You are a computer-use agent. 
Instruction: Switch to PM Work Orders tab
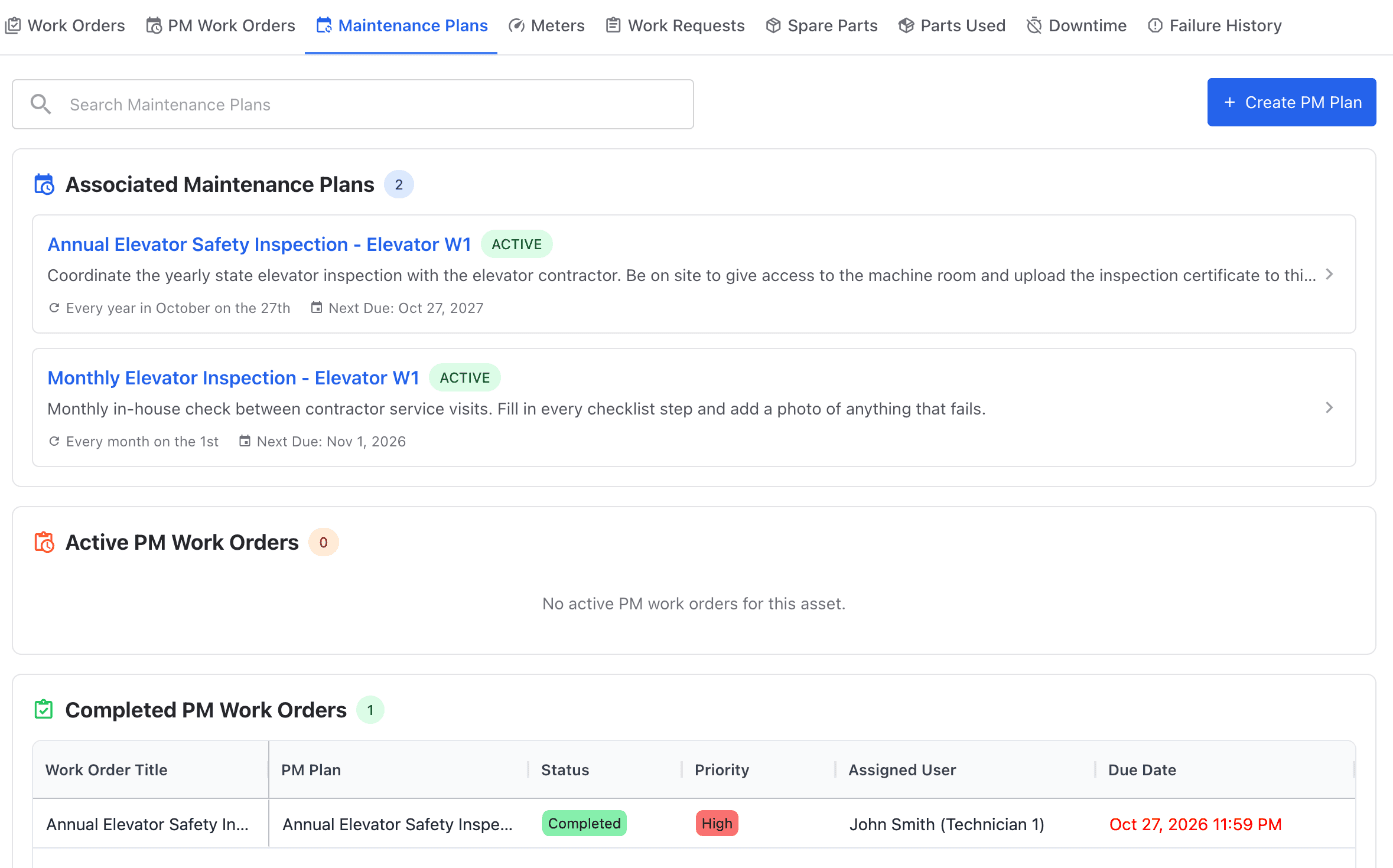[x=220, y=26]
